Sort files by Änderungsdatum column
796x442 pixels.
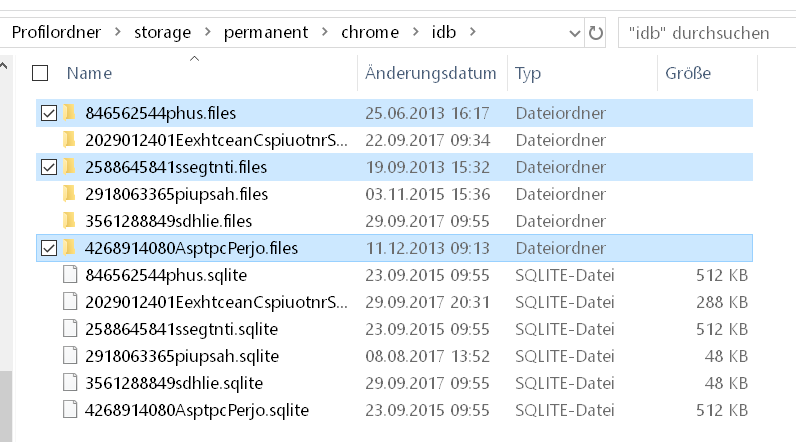pos(430,73)
